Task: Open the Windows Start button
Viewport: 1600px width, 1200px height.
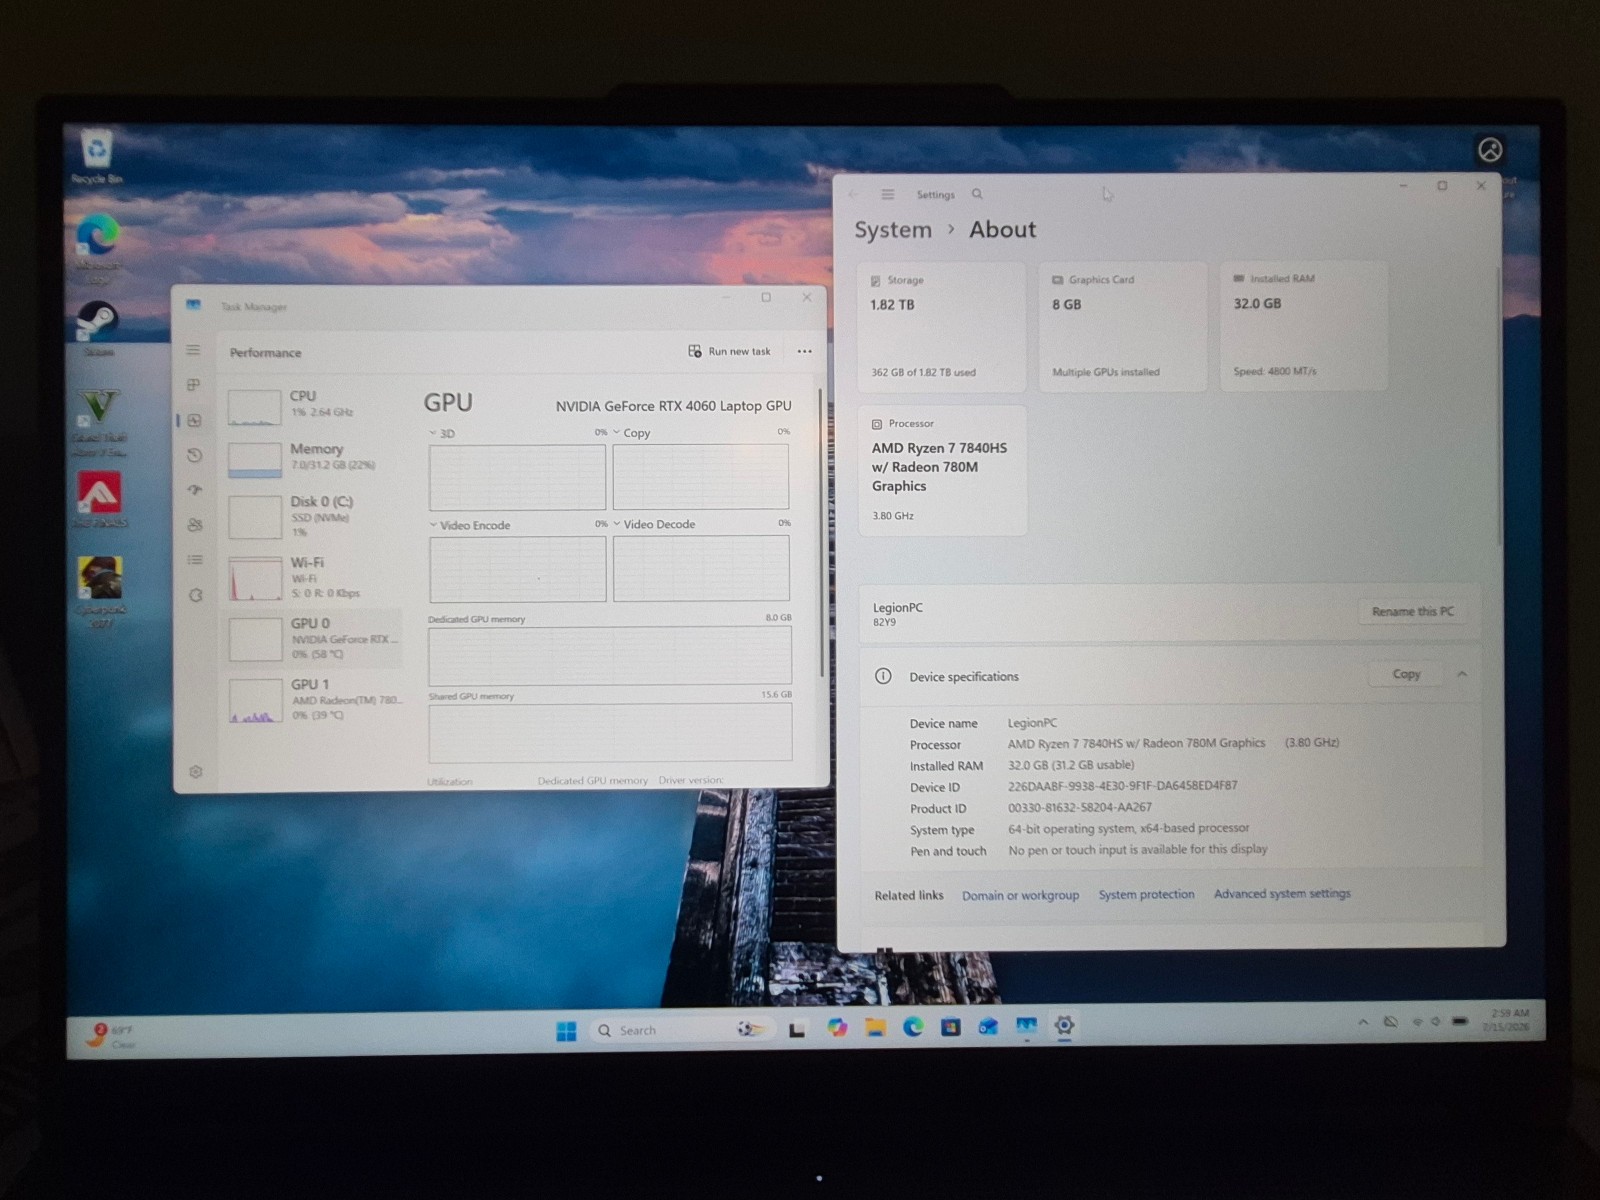Action: [566, 1030]
